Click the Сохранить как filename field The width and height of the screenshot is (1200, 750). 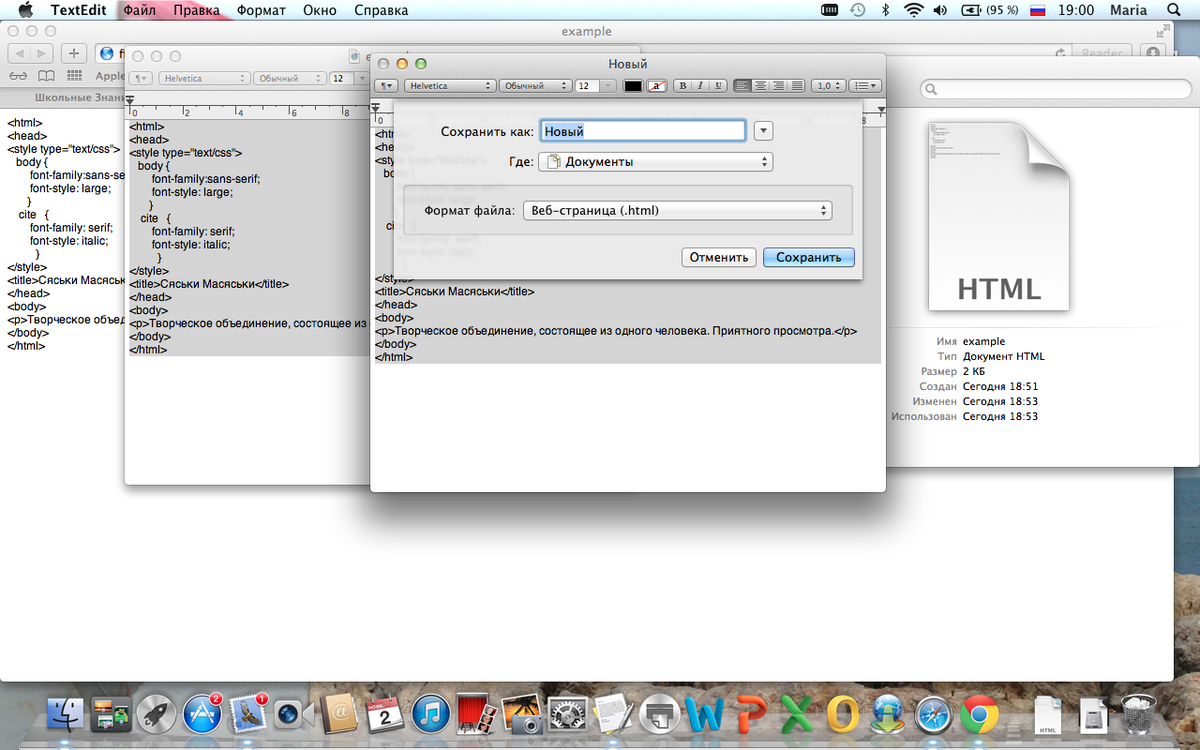(643, 131)
